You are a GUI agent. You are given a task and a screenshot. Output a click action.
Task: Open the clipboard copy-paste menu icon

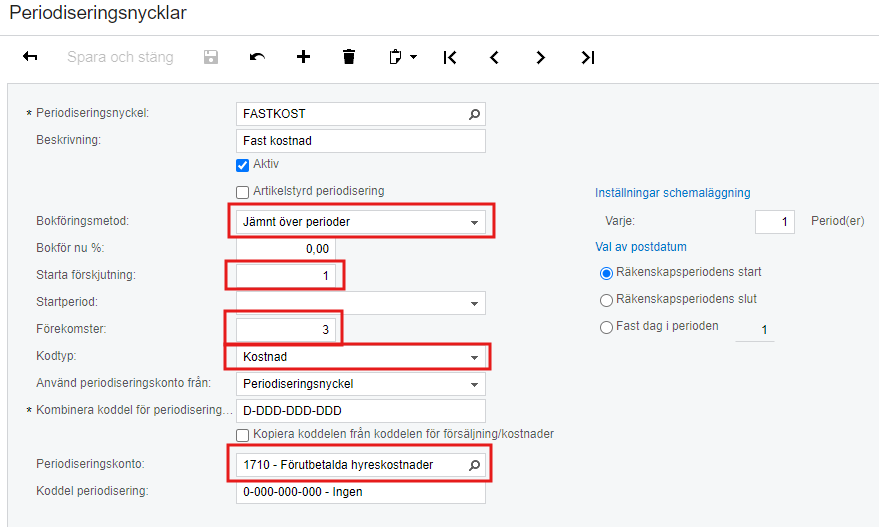coord(403,57)
